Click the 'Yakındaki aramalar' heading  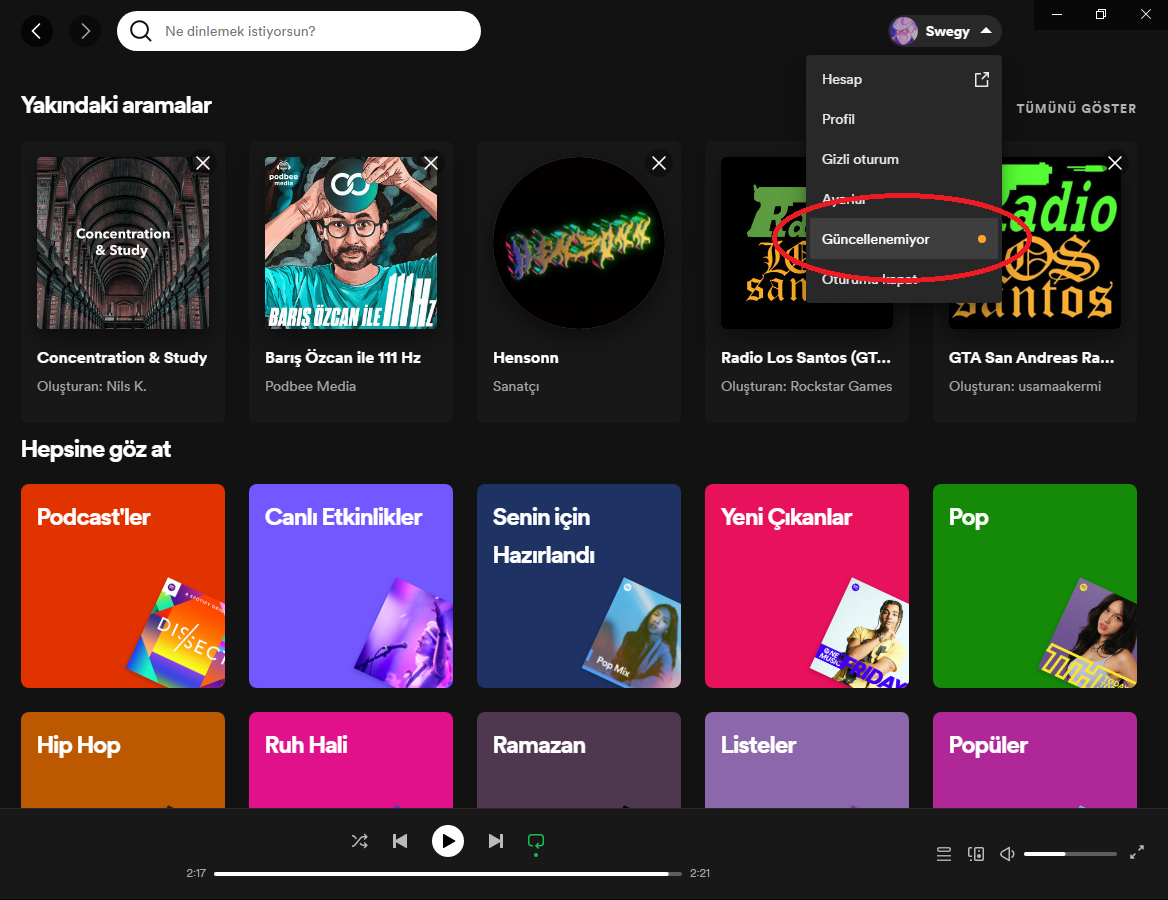click(x=116, y=105)
